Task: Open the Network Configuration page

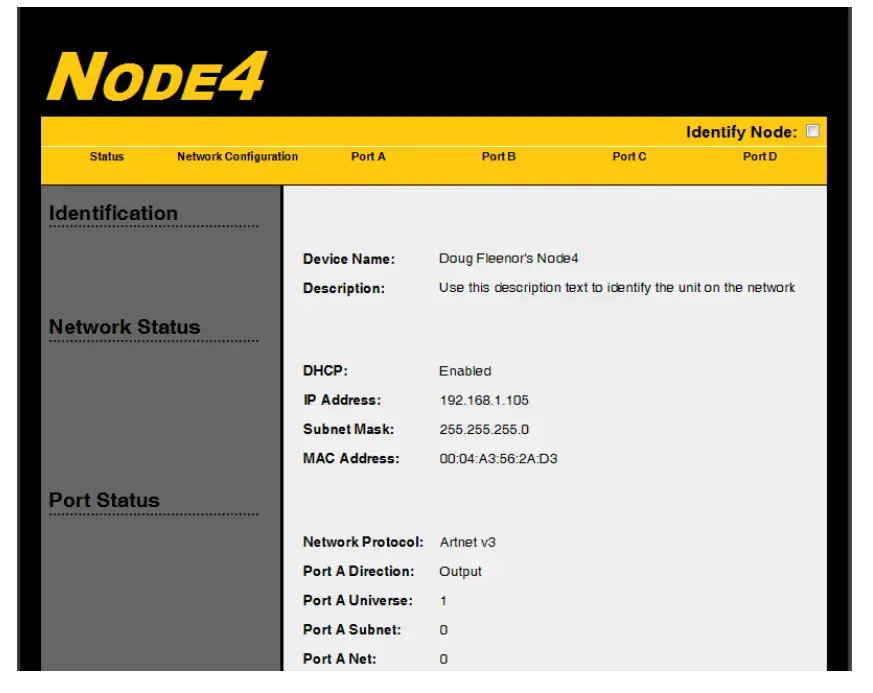Action: point(234,157)
